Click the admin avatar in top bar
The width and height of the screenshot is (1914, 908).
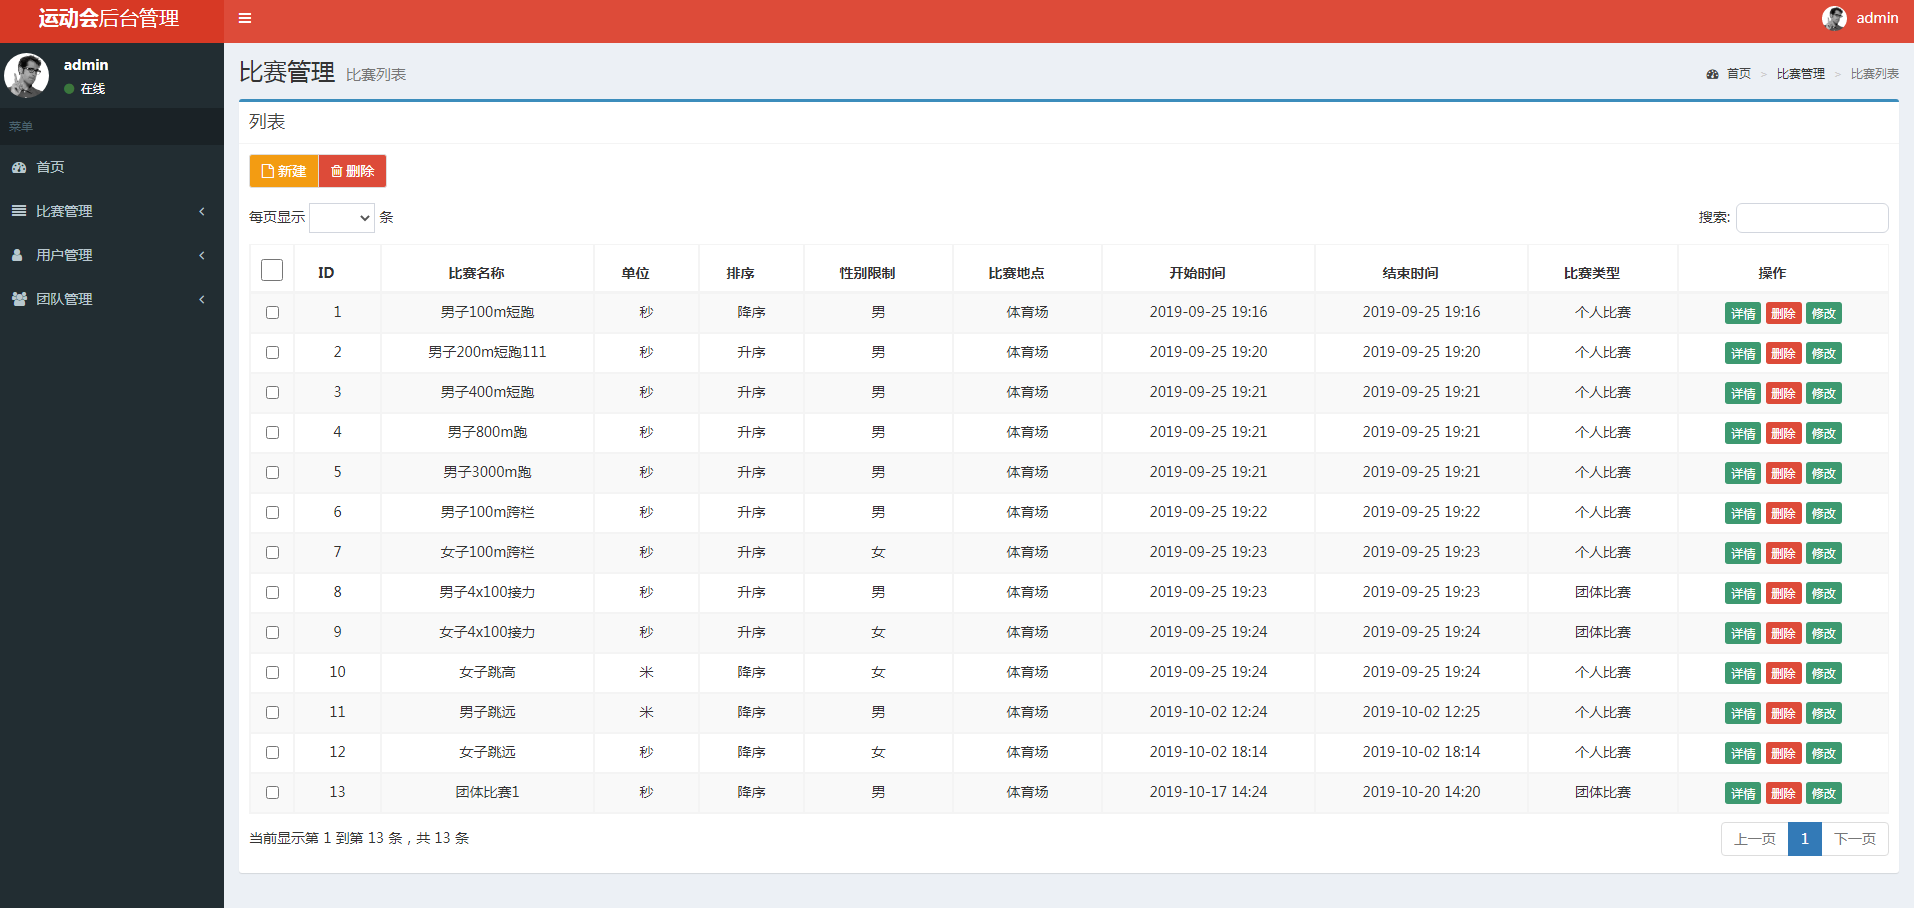click(x=1834, y=18)
